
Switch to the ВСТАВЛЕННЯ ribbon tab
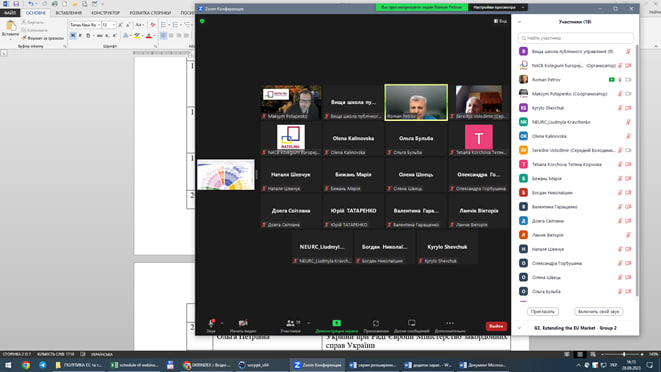point(69,13)
